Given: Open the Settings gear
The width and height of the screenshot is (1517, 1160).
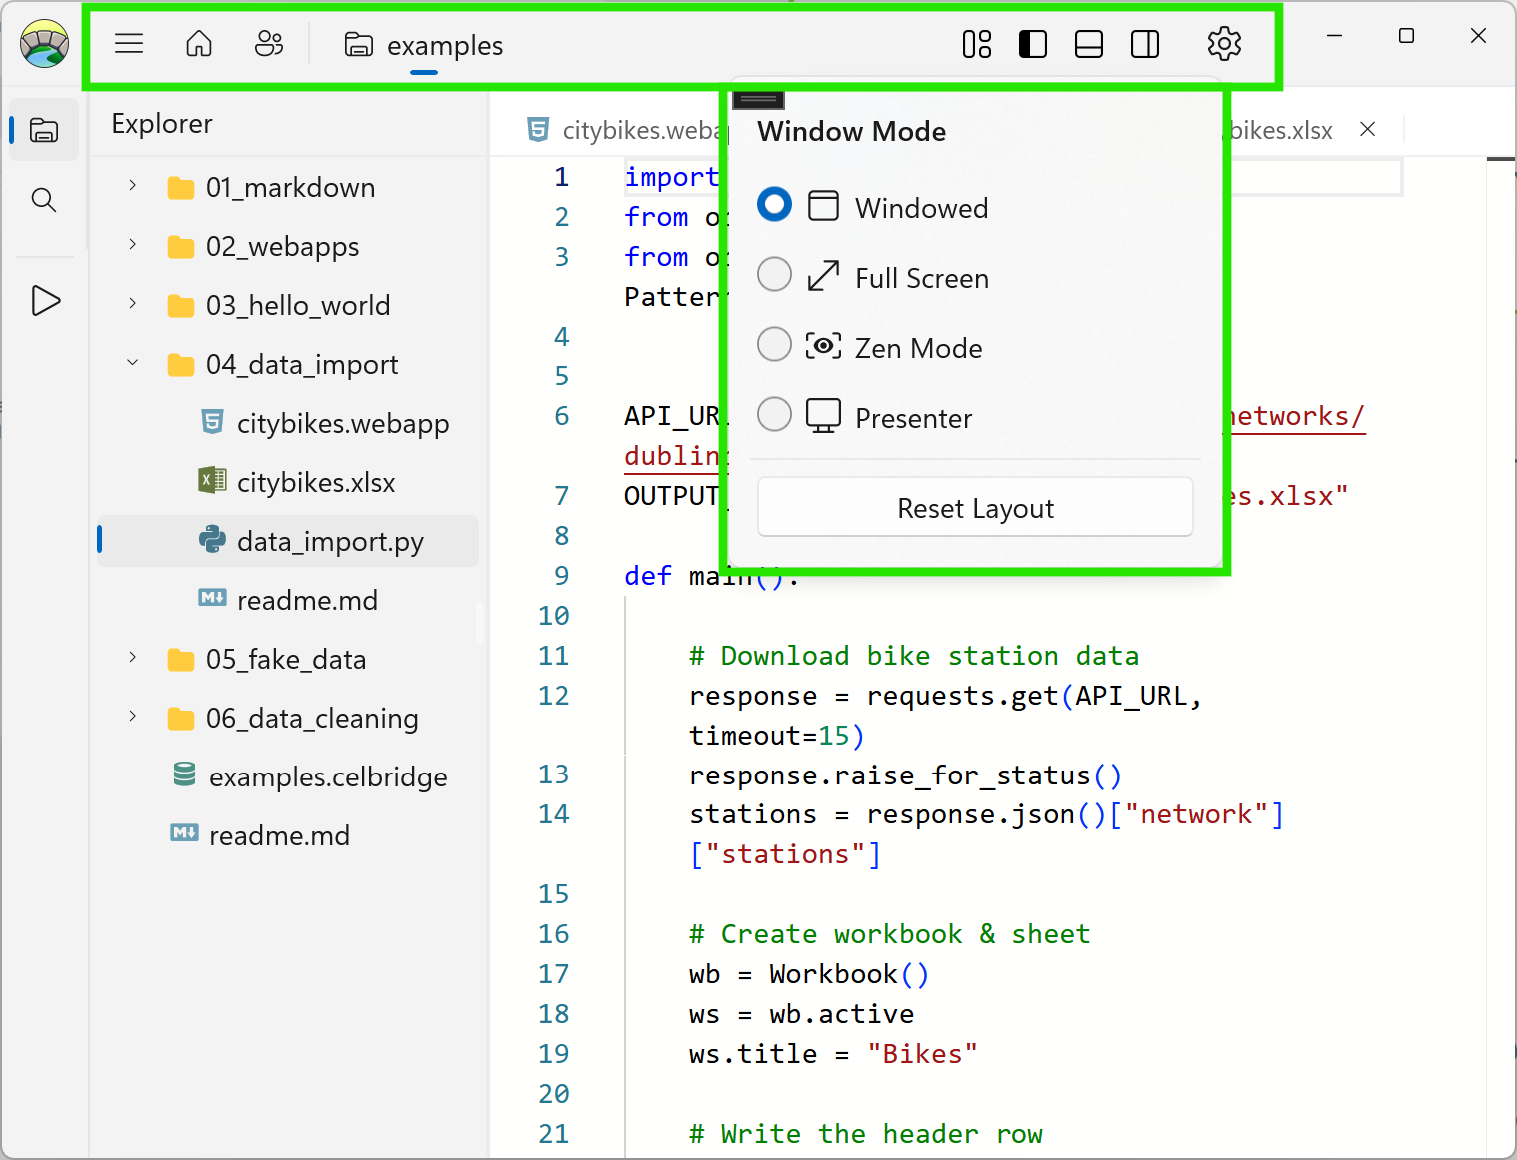Looking at the screenshot, I should 1224,43.
